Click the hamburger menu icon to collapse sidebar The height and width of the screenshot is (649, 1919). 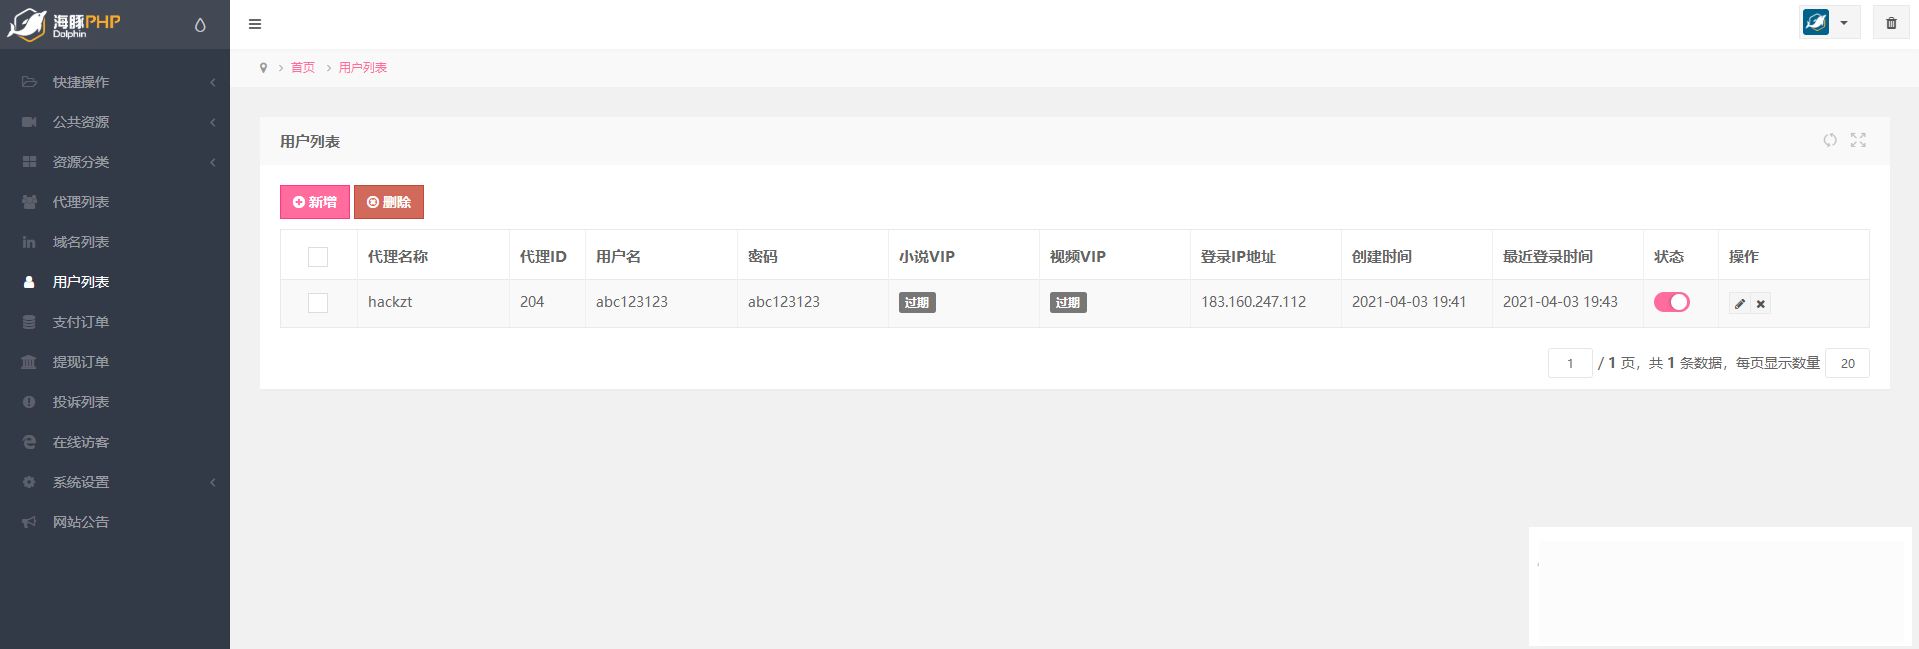pyautogui.click(x=255, y=24)
